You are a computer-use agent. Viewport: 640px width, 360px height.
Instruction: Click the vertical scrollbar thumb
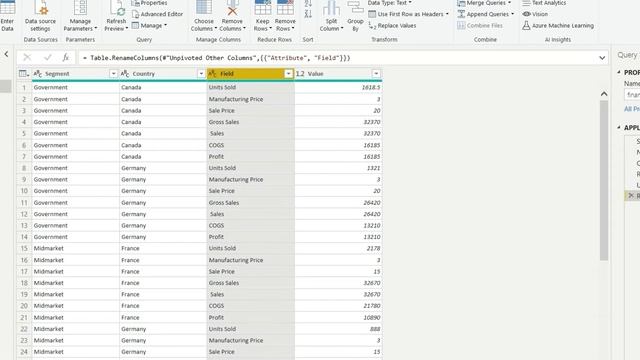[x=604, y=180]
